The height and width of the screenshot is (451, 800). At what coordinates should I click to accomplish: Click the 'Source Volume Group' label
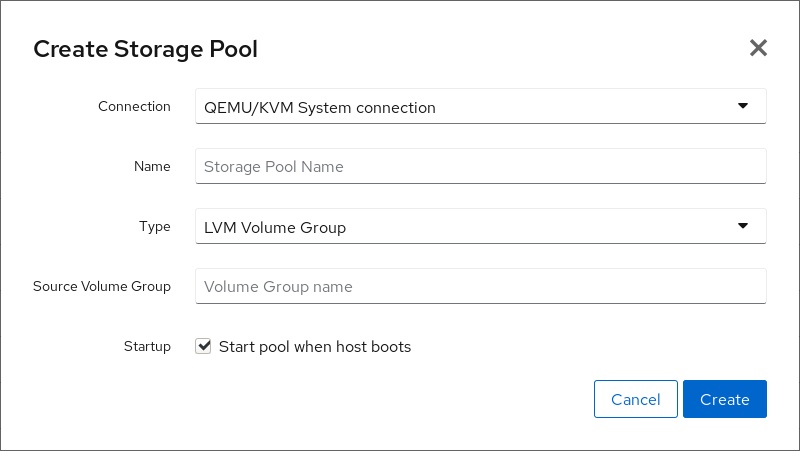pyautogui.click(x=102, y=286)
